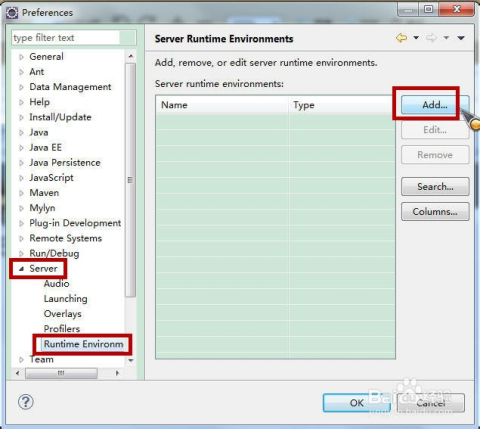Click the forward navigation arrow icon
The image size is (480, 429).
(431, 38)
